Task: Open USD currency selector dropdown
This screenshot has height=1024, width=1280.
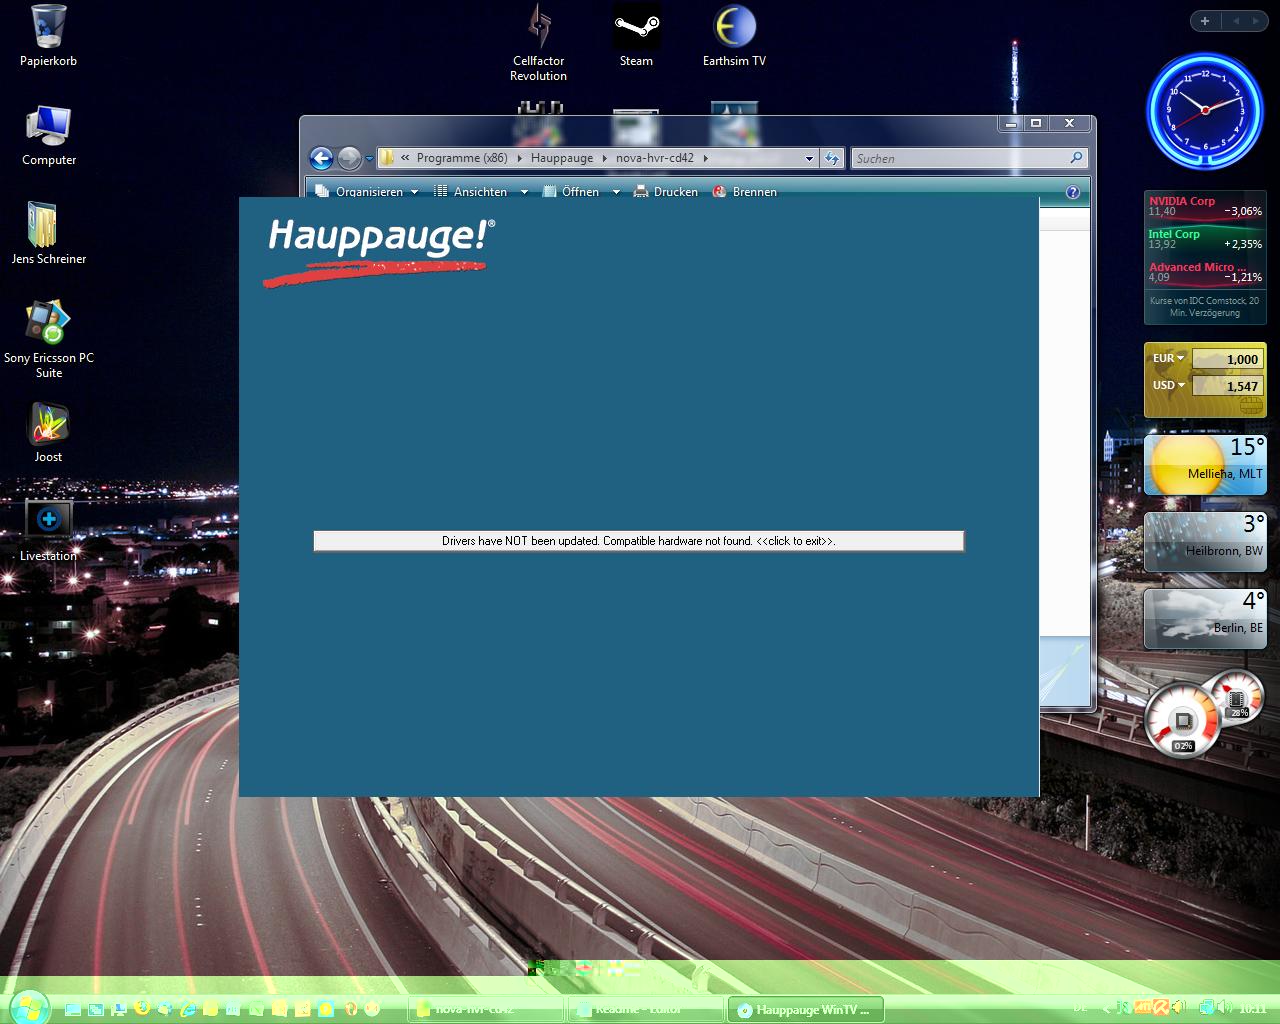Action: click(x=1168, y=385)
